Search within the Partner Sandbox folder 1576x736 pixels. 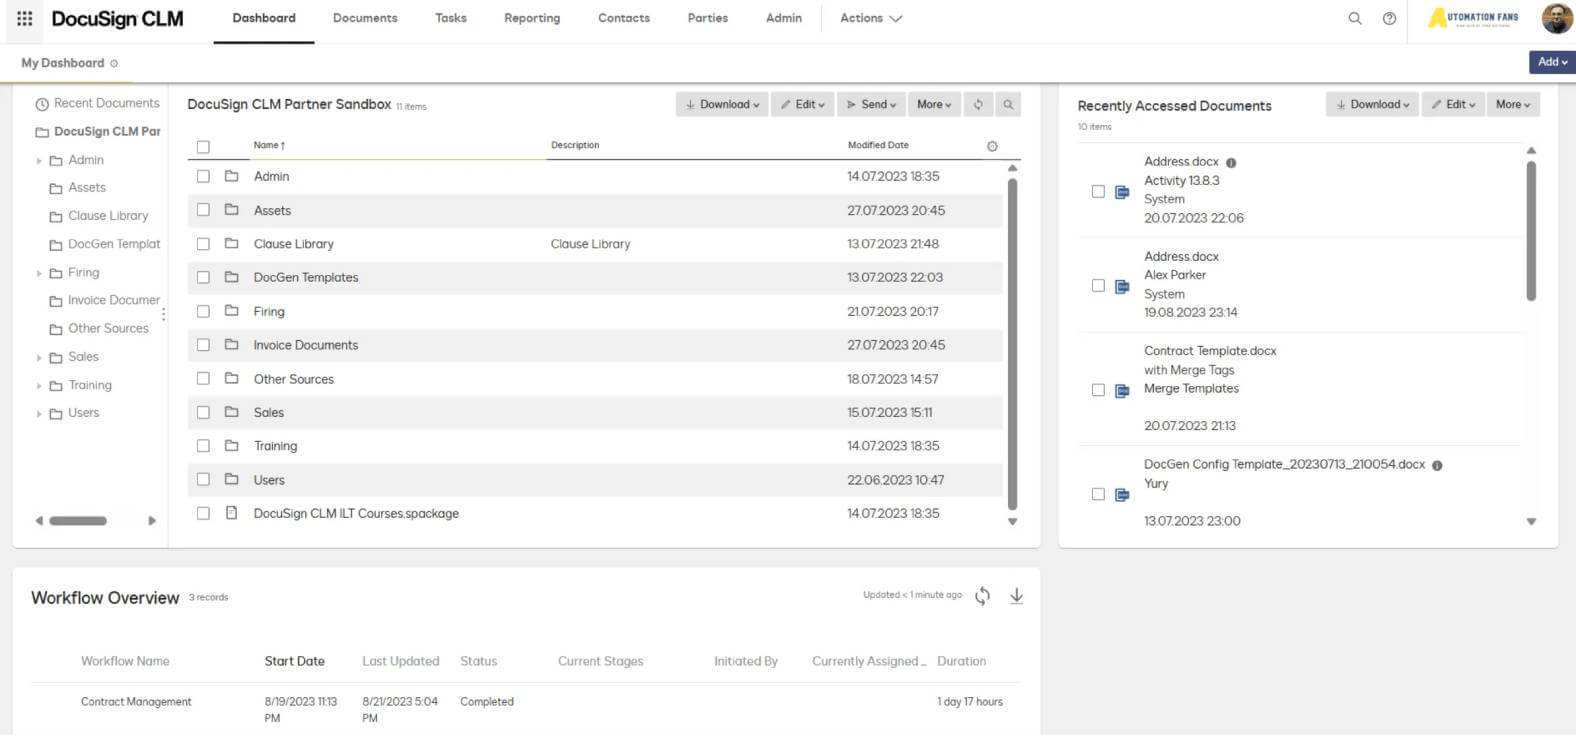point(1008,104)
